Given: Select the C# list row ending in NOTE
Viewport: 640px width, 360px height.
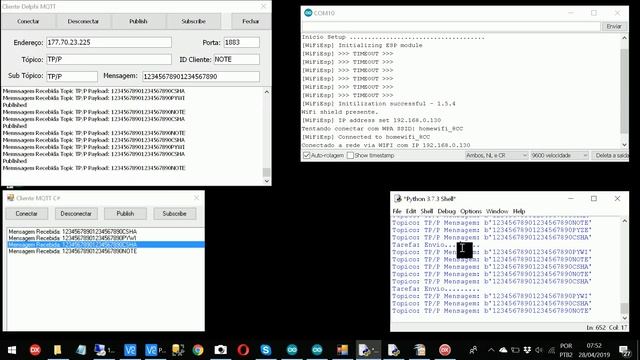Looking at the screenshot, I should [x=106, y=251].
